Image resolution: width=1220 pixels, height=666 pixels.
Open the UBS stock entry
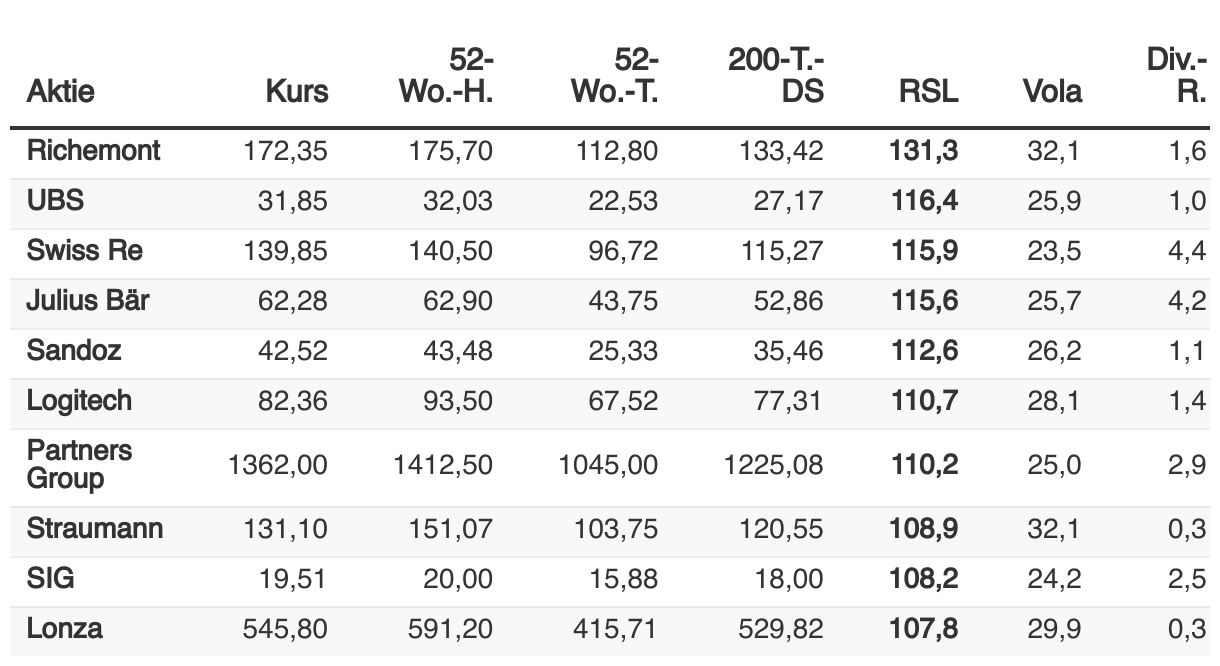(x=55, y=201)
